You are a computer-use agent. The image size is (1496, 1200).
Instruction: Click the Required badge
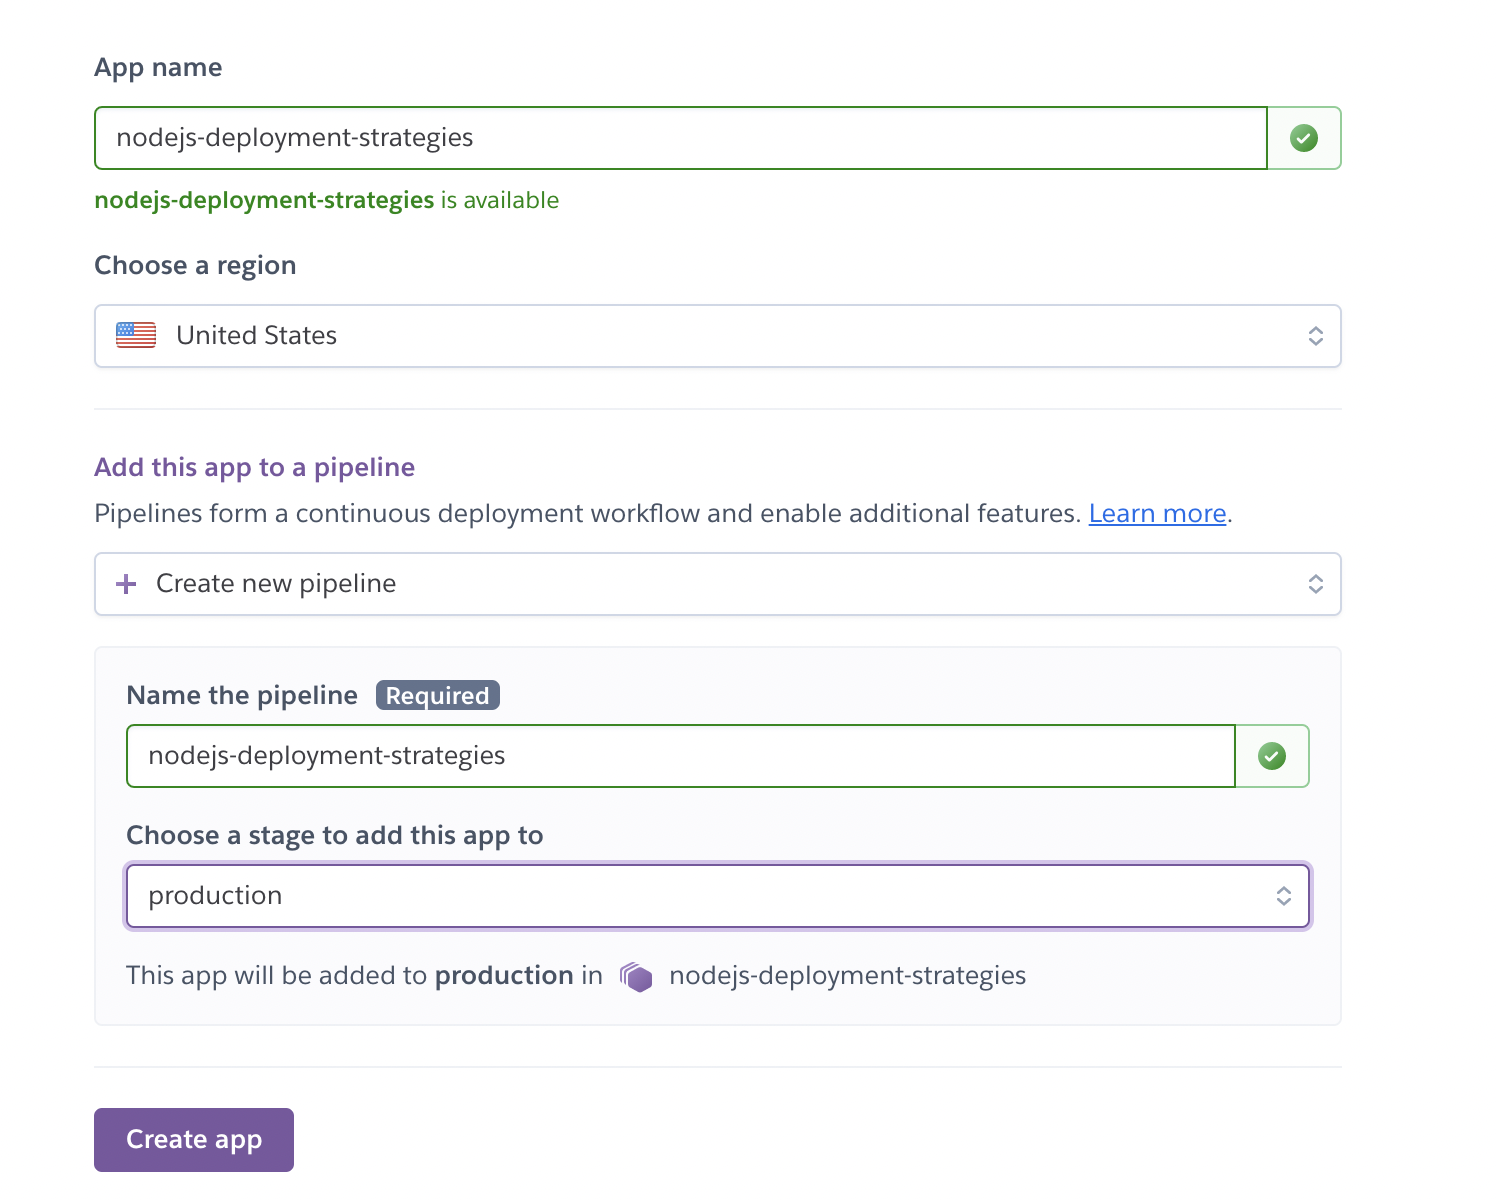click(x=437, y=695)
